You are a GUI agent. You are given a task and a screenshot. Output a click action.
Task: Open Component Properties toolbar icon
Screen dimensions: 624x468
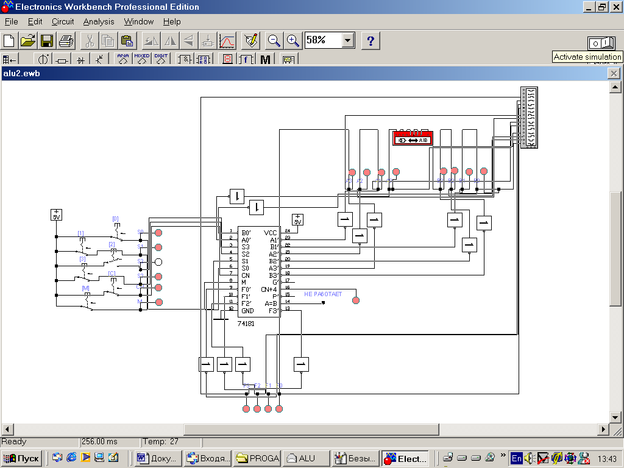click(250, 41)
